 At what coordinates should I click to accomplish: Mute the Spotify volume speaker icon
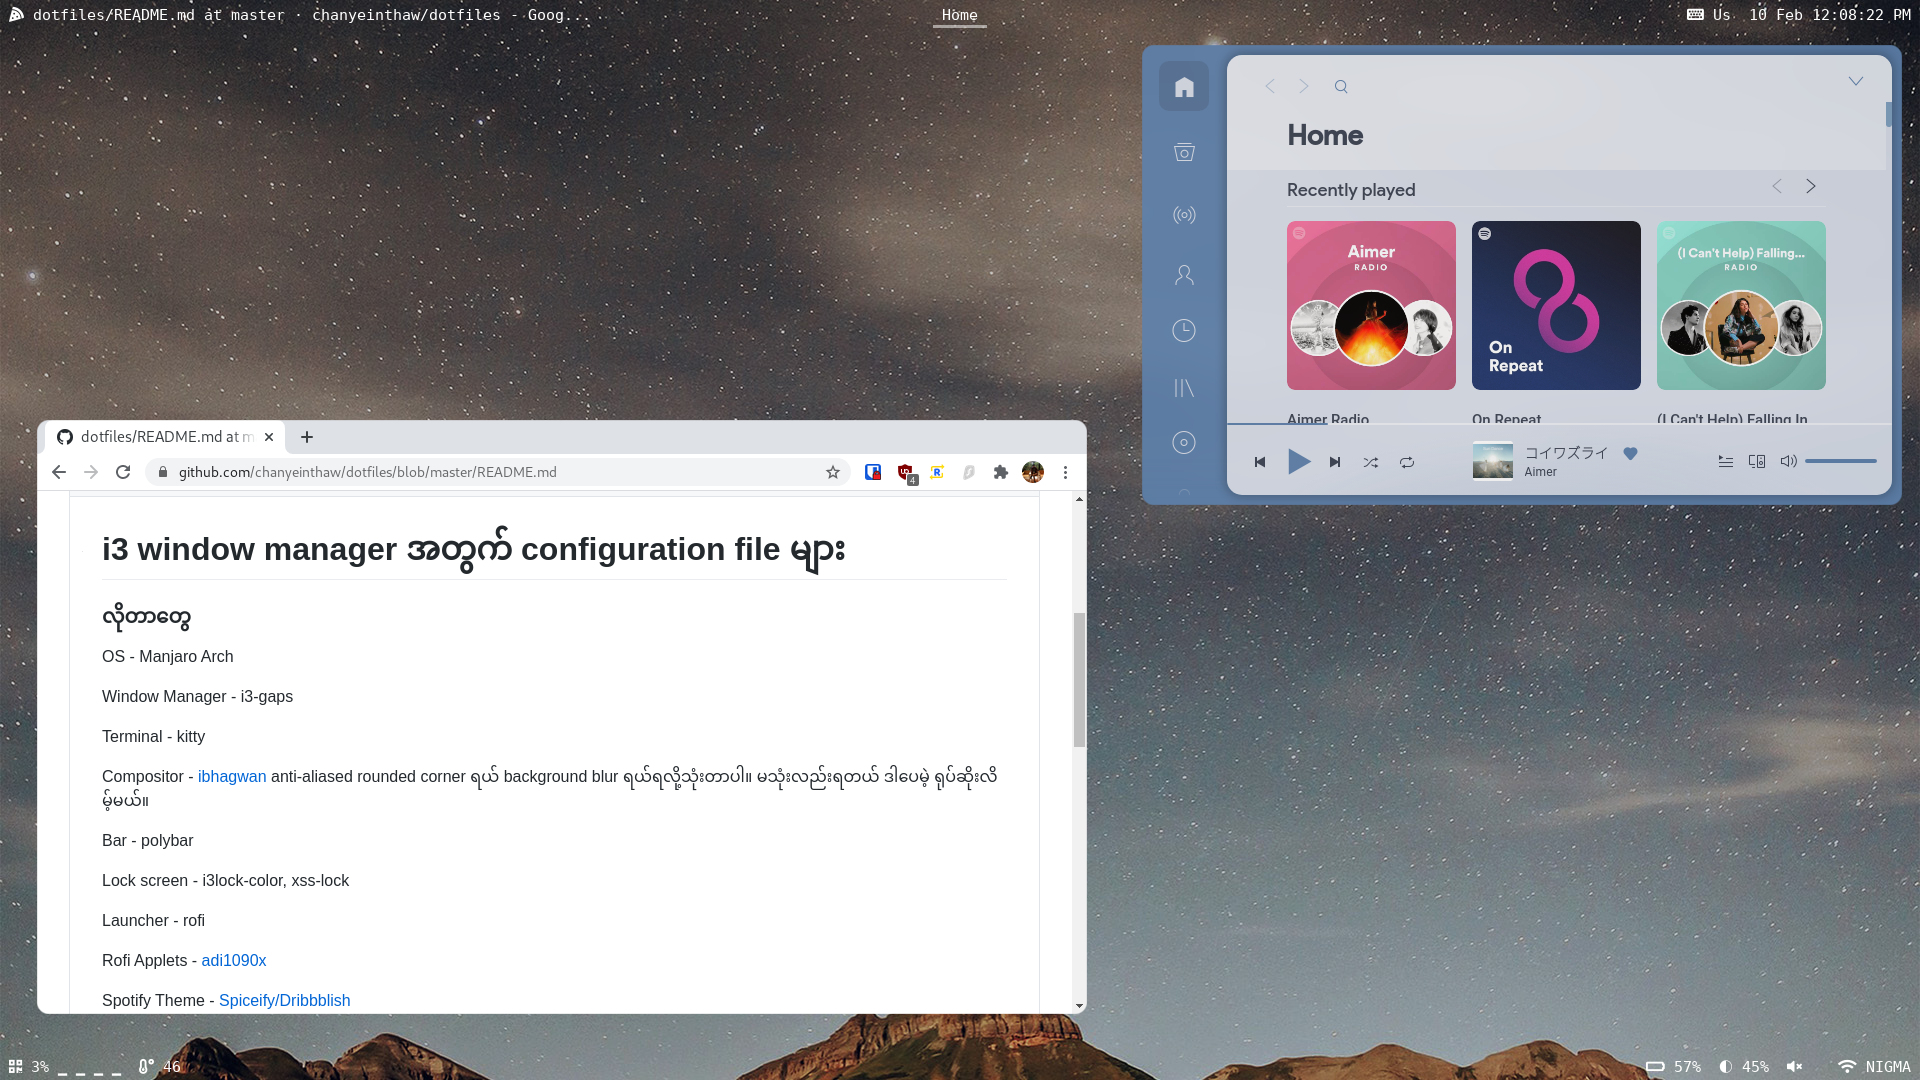coord(1789,461)
